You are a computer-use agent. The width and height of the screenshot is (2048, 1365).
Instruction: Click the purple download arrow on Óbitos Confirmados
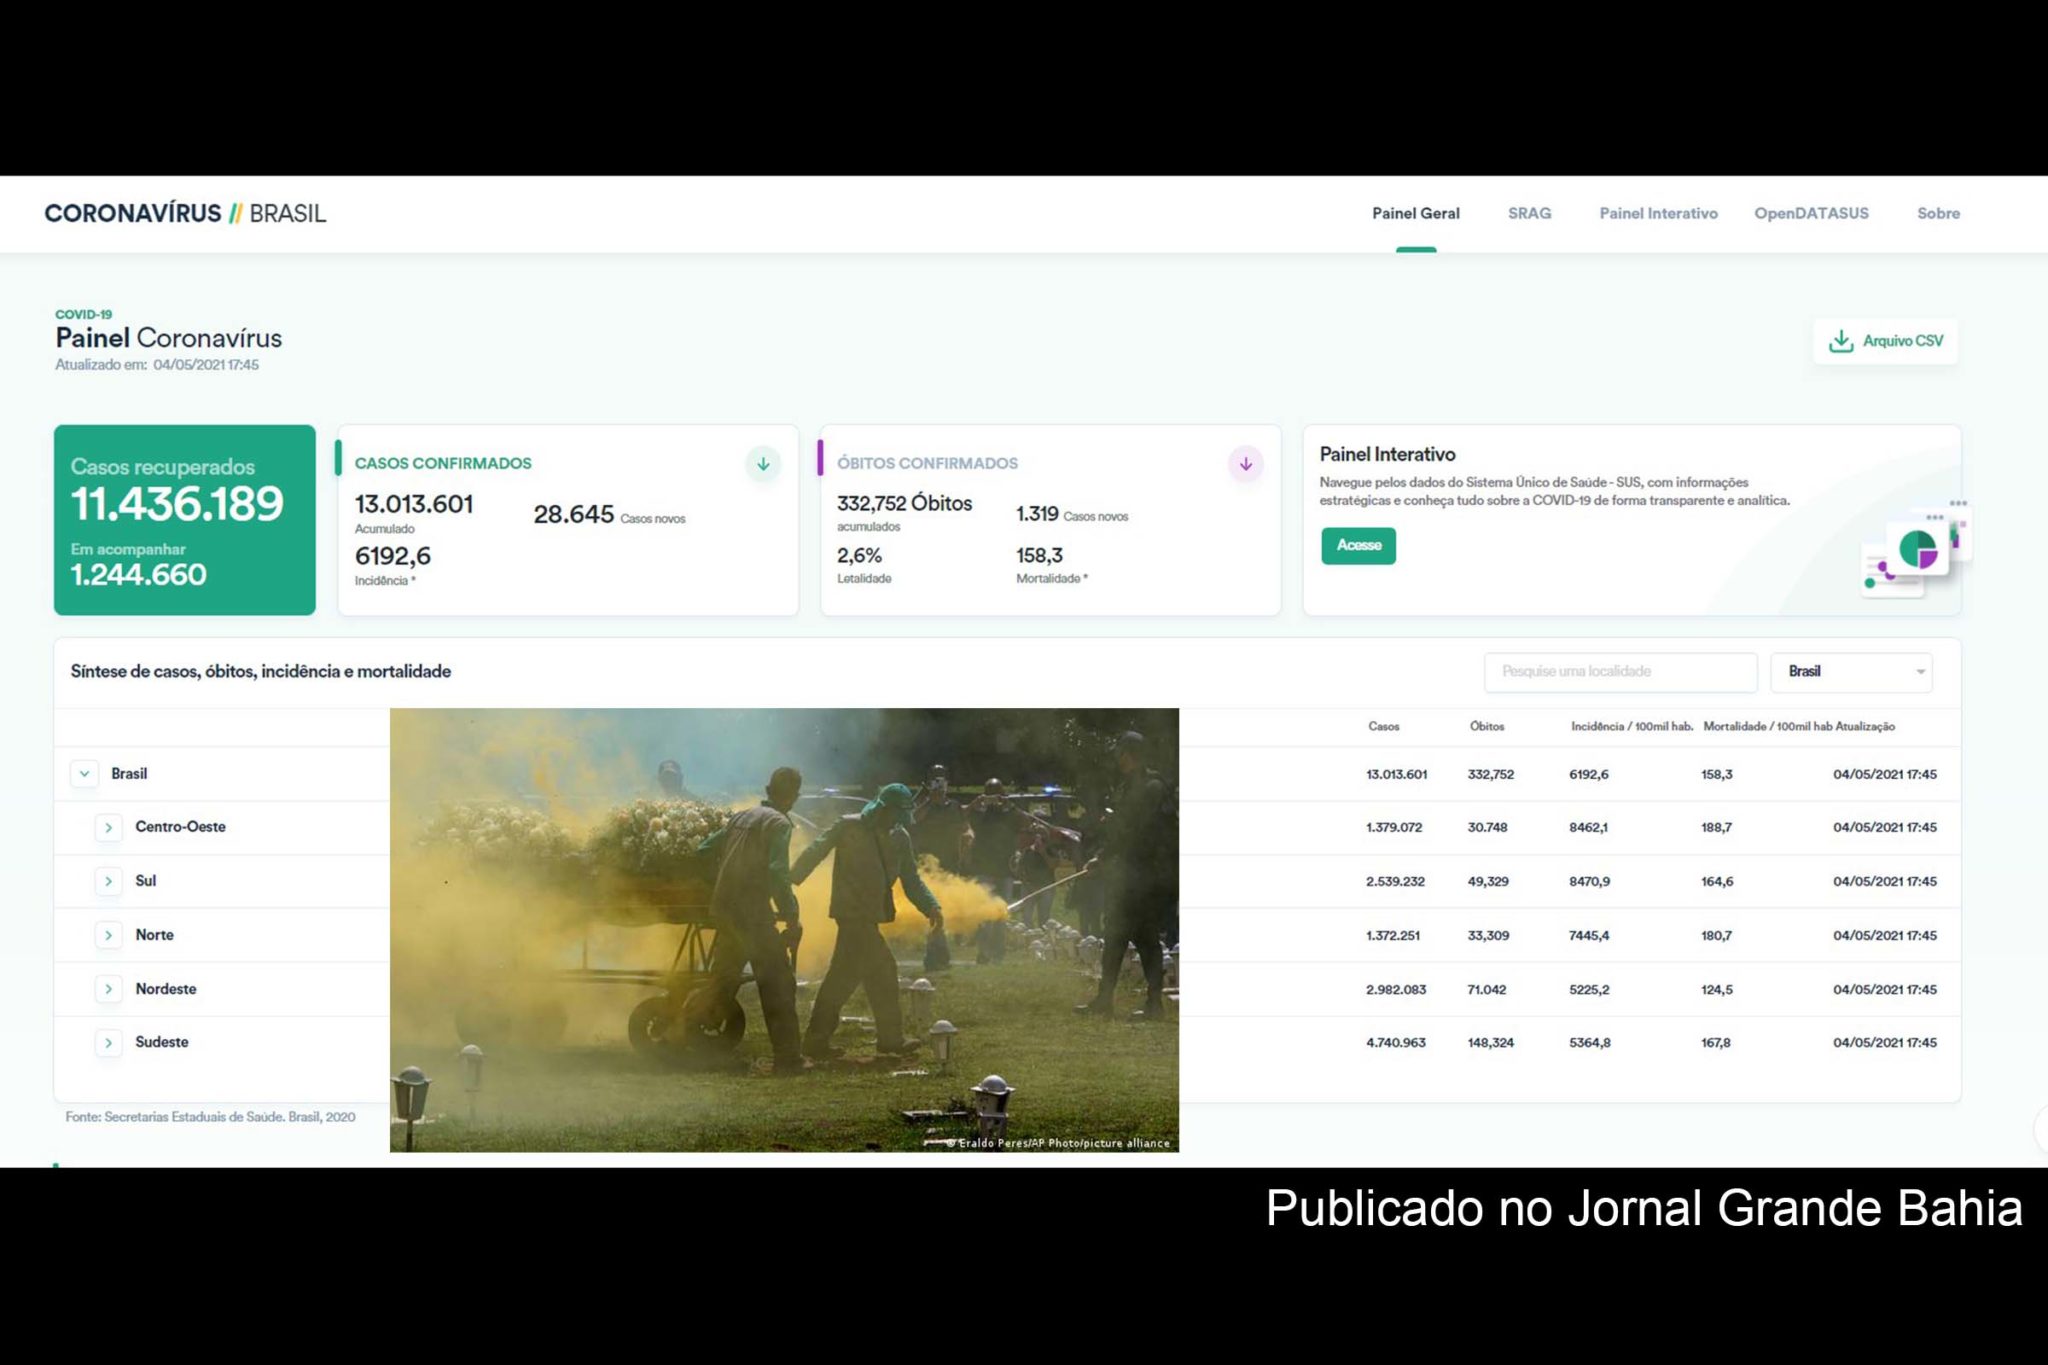[1245, 463]
